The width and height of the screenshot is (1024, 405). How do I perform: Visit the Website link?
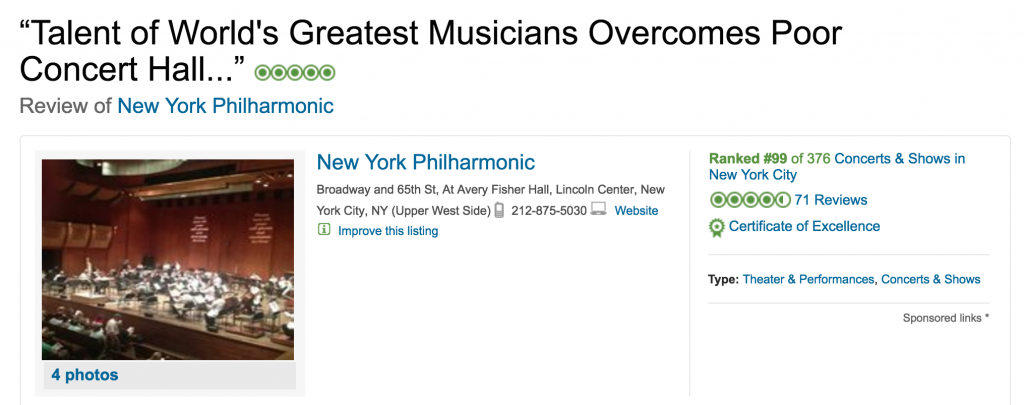[636, 210]
